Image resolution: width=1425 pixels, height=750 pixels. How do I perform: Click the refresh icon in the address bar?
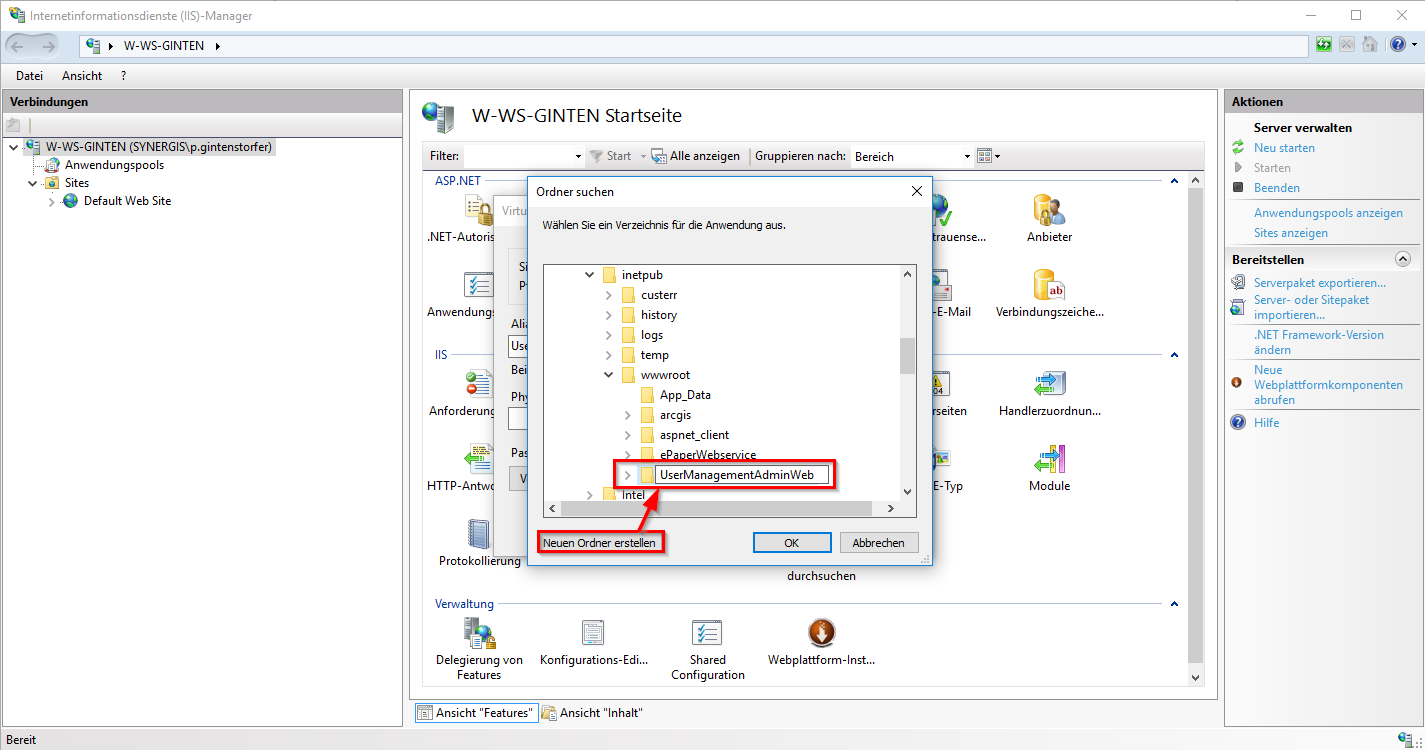(x=1322, y=45)
